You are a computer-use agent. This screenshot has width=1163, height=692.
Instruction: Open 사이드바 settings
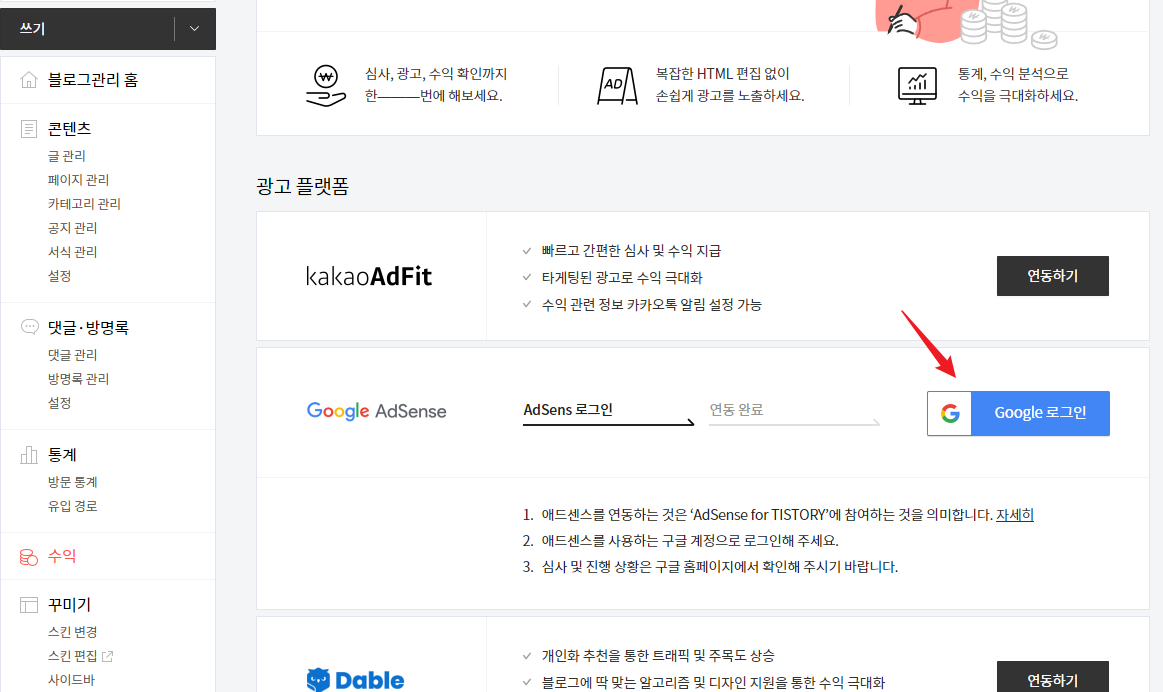(x=72, y=680)
